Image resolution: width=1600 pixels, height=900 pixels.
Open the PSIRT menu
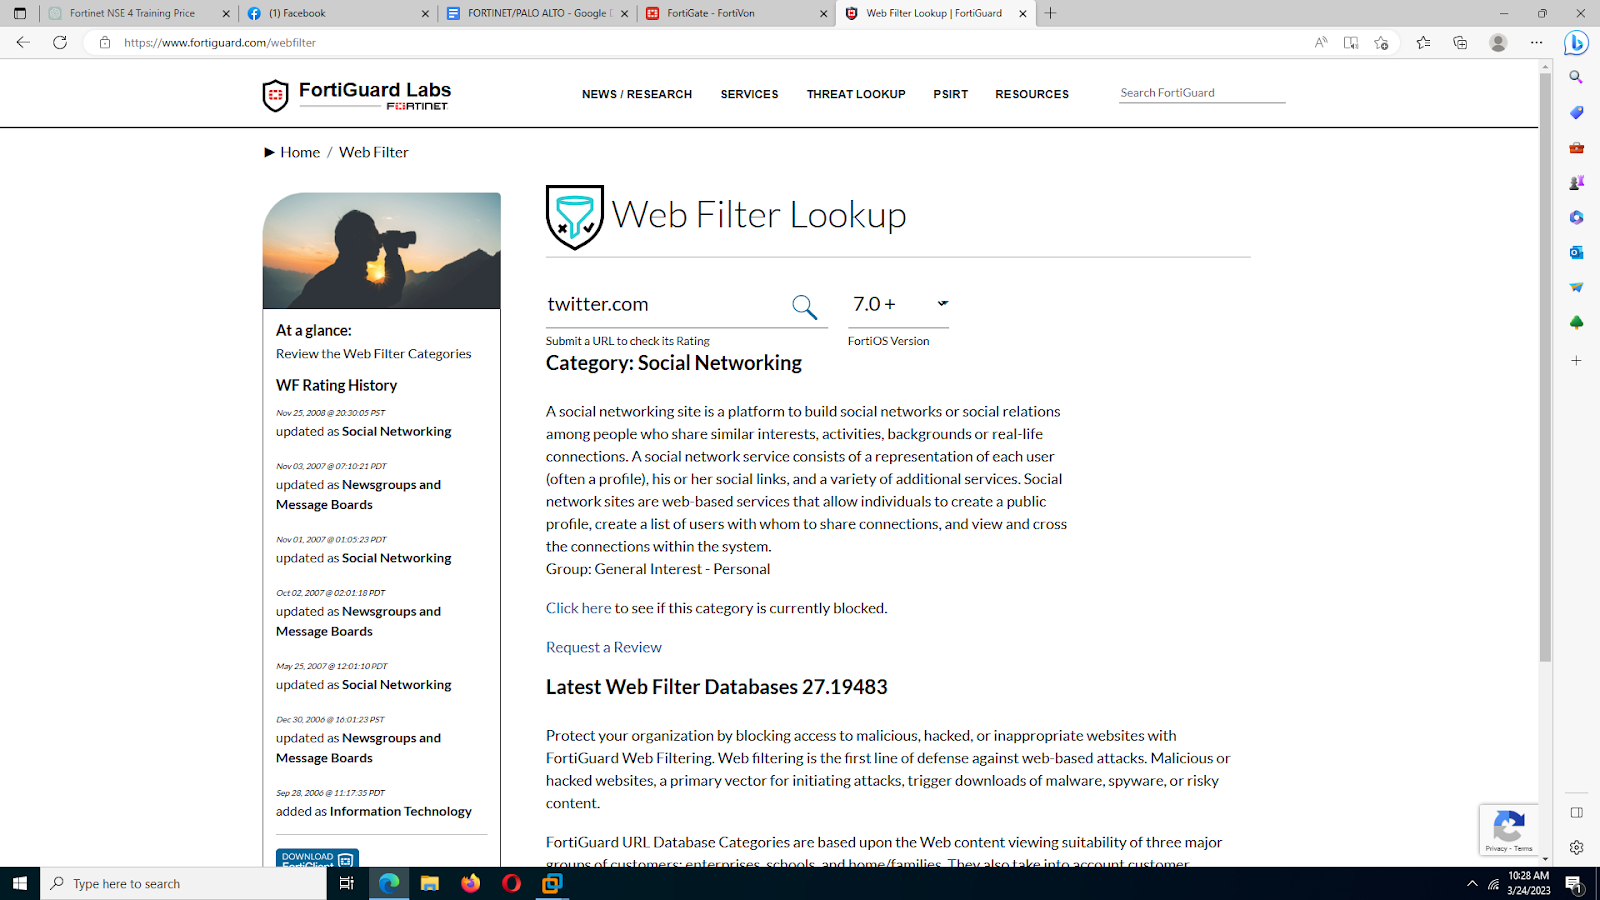point(951,94)
